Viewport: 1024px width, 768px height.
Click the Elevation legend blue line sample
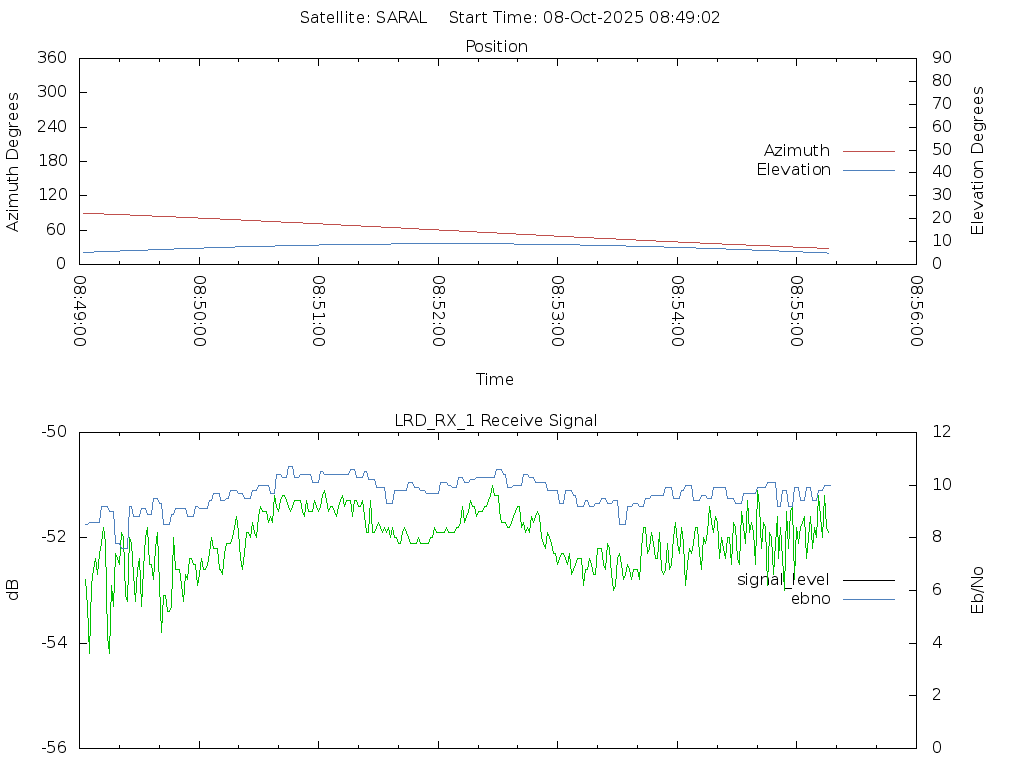868,170
